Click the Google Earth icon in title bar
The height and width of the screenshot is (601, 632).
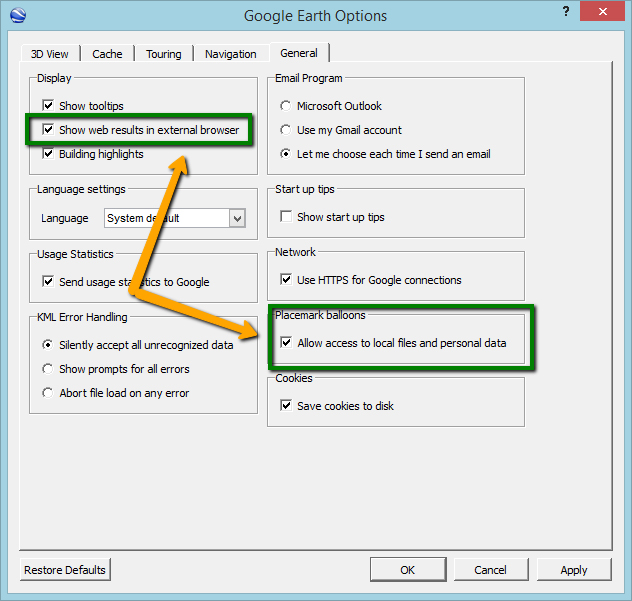click(17, 16)
